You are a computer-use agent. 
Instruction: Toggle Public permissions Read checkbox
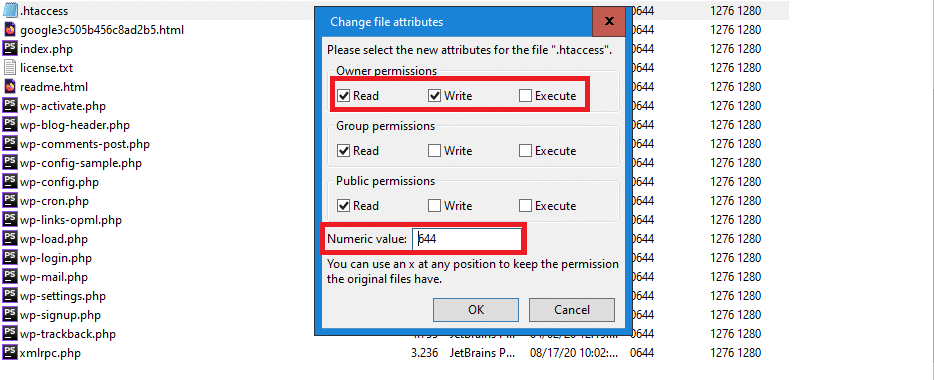pos(343,205)
